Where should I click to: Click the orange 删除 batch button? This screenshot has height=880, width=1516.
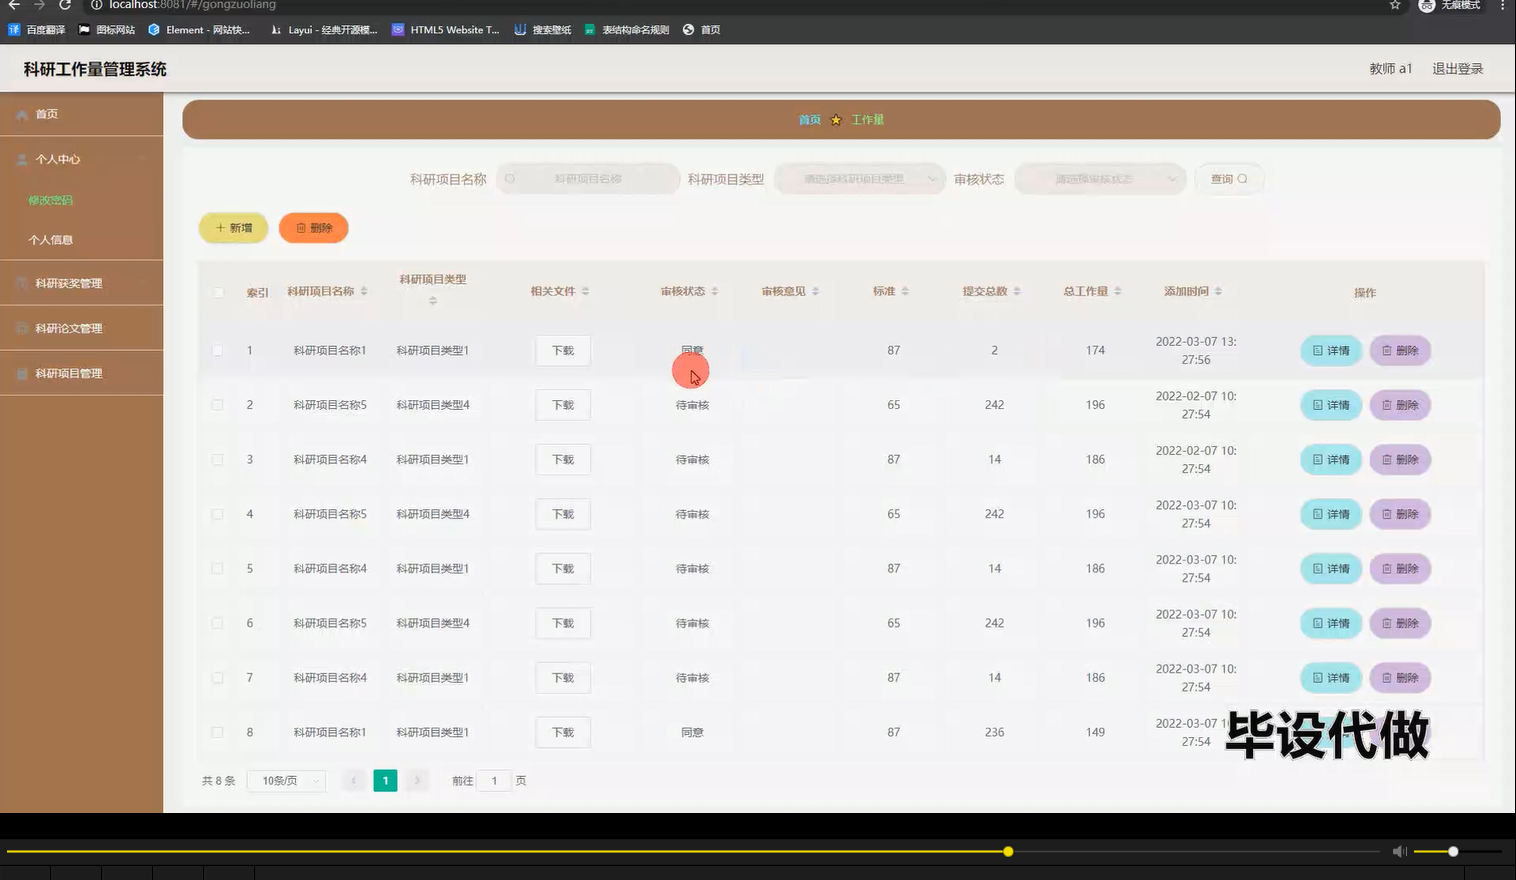click(x=314, y=228)
